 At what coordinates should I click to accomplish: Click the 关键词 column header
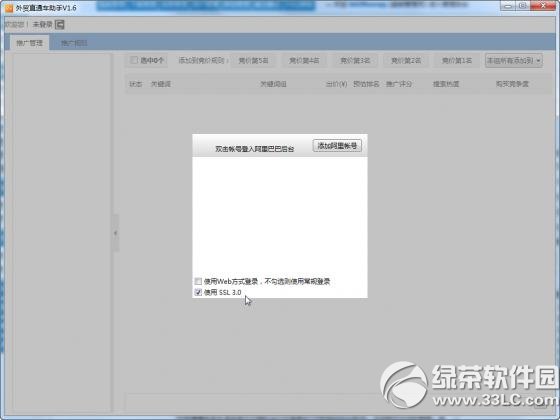pos(161,84)
